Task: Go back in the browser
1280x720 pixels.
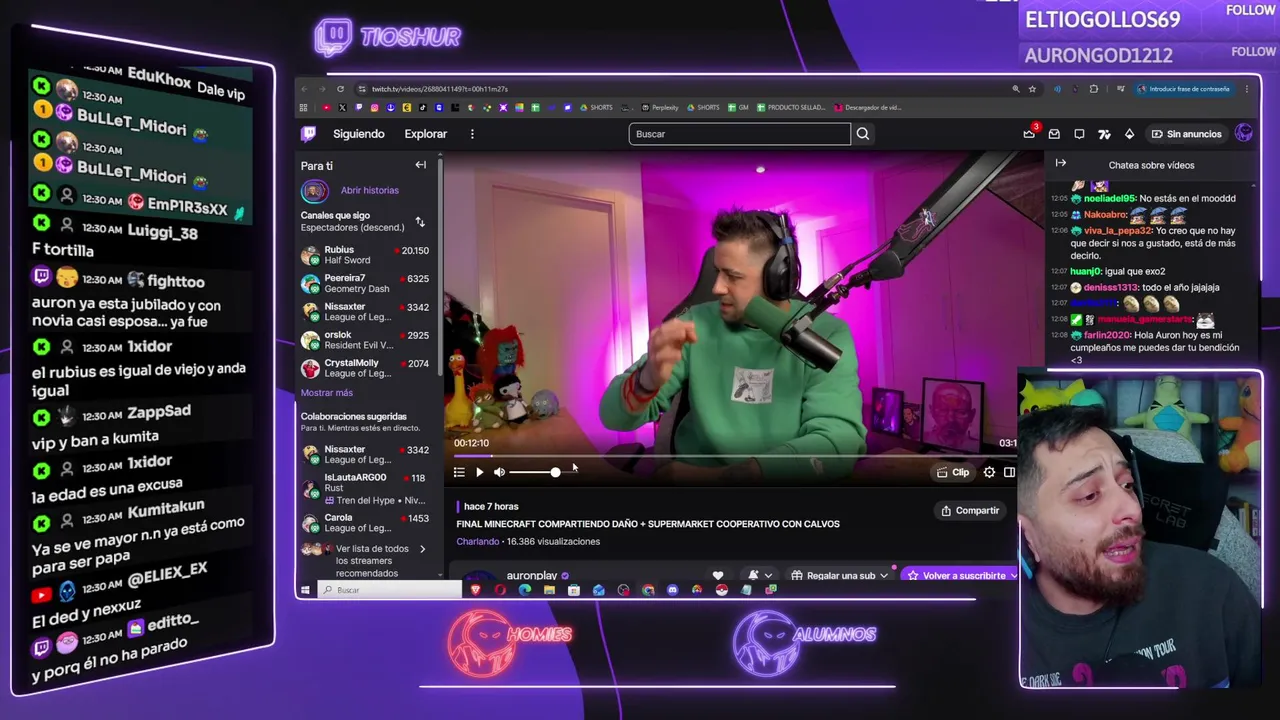Action: click(x=306, y=89)
